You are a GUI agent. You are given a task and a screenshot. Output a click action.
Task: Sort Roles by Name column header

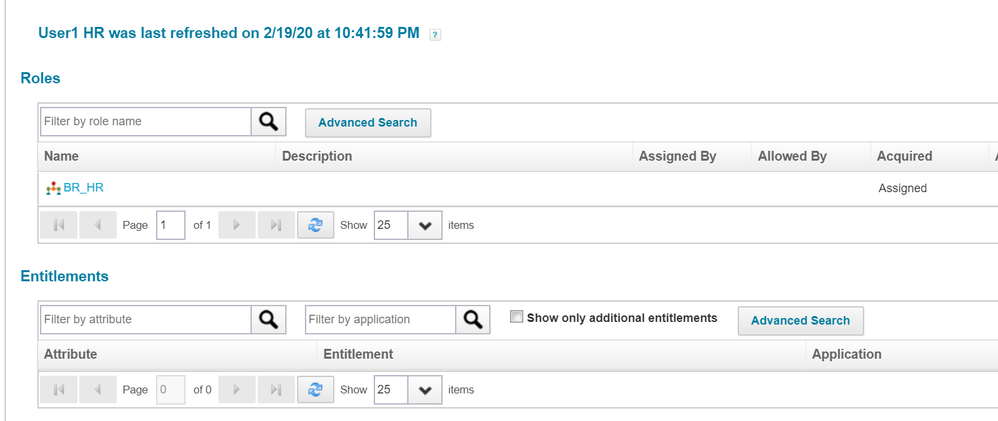pos(62,156)
